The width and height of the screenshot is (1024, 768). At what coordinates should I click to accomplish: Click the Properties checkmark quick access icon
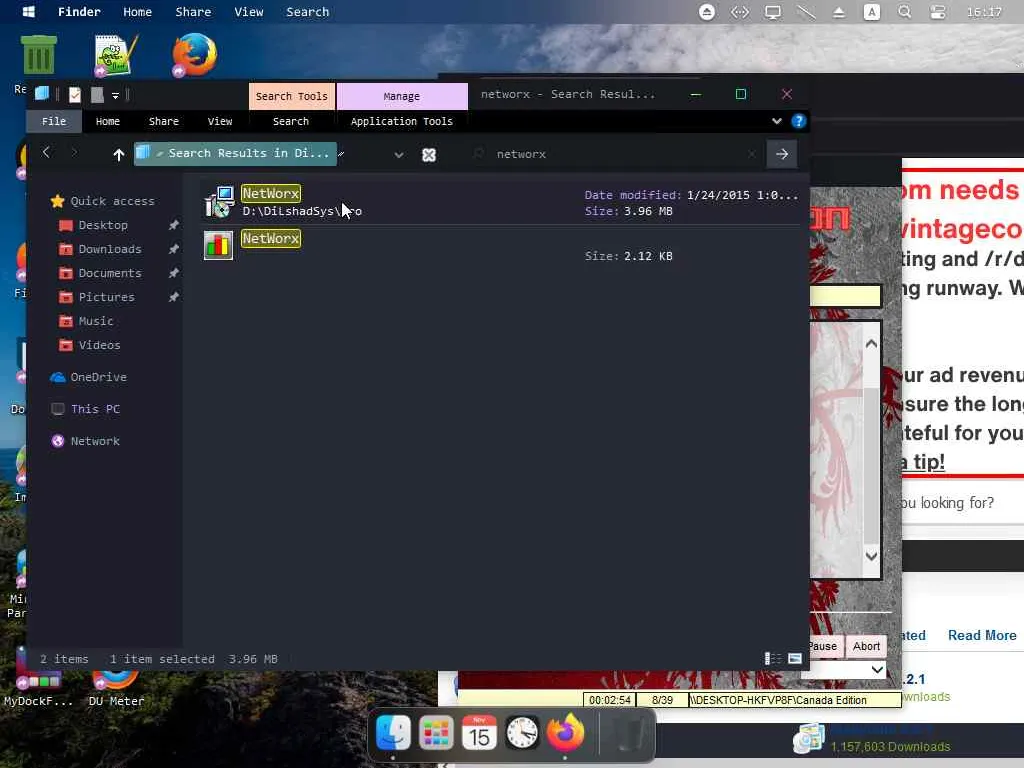(75, 95)
